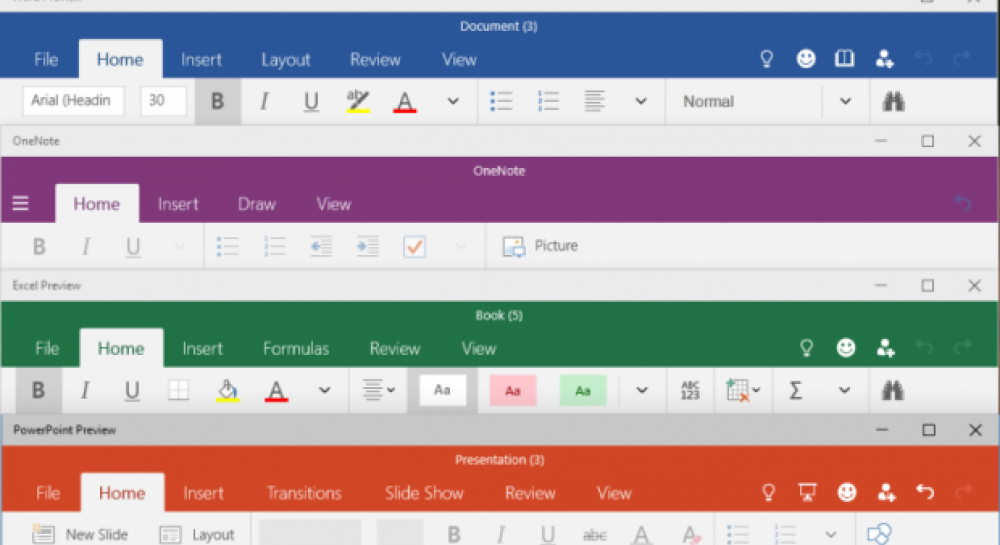This screenshot has width=1000, height=545.
Task: Insert a Picture in OneNote
Action: (x=541, y=246)
